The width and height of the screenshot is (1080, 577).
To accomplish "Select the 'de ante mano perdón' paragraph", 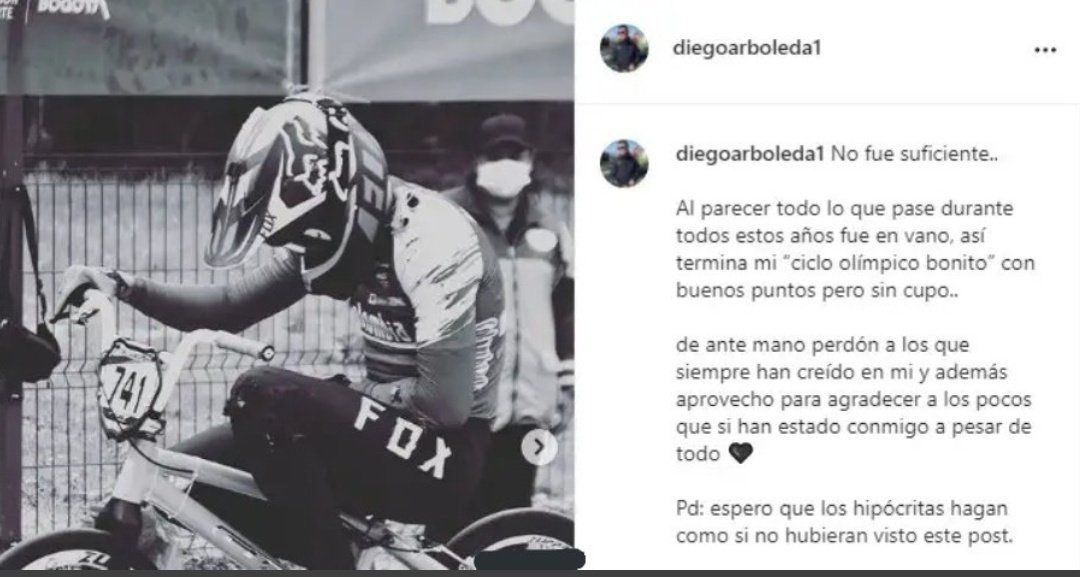I will tap(853, 399).
